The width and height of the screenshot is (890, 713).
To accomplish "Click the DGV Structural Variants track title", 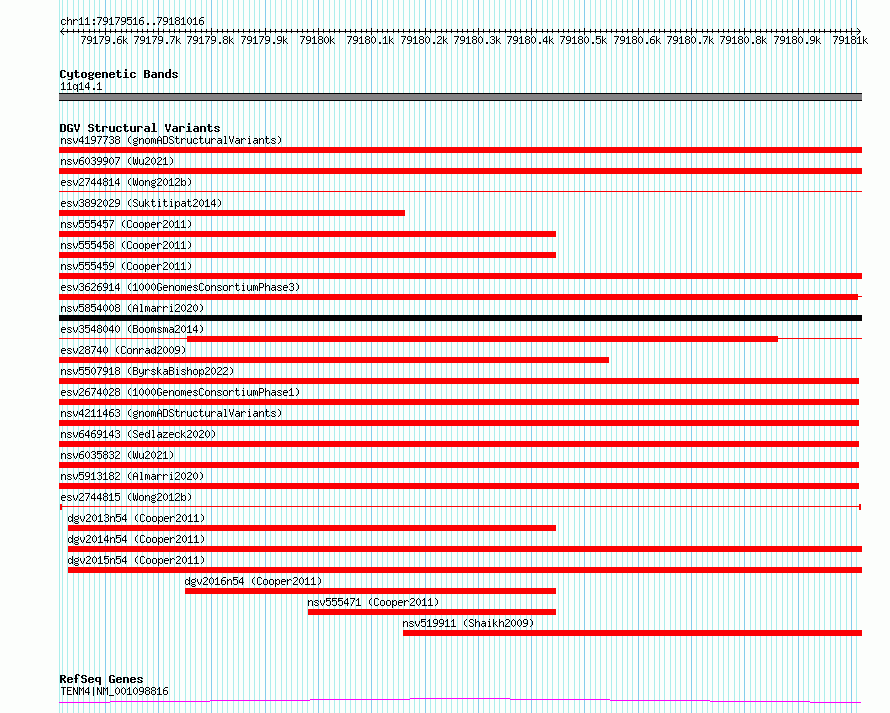I will [140, 128].
